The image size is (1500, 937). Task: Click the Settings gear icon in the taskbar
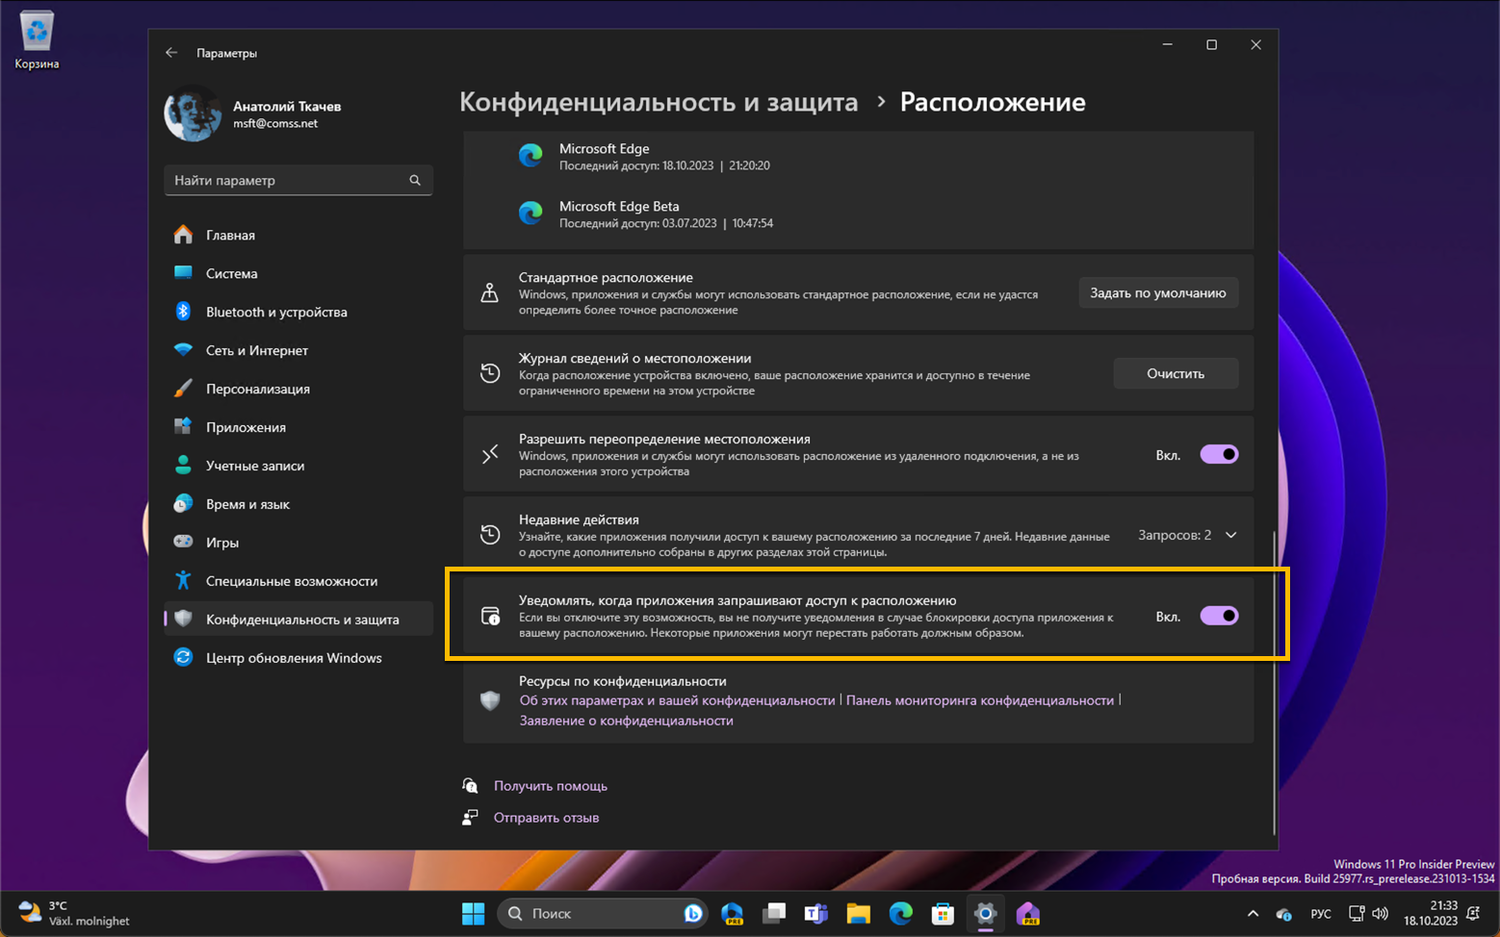click(985, 913)
